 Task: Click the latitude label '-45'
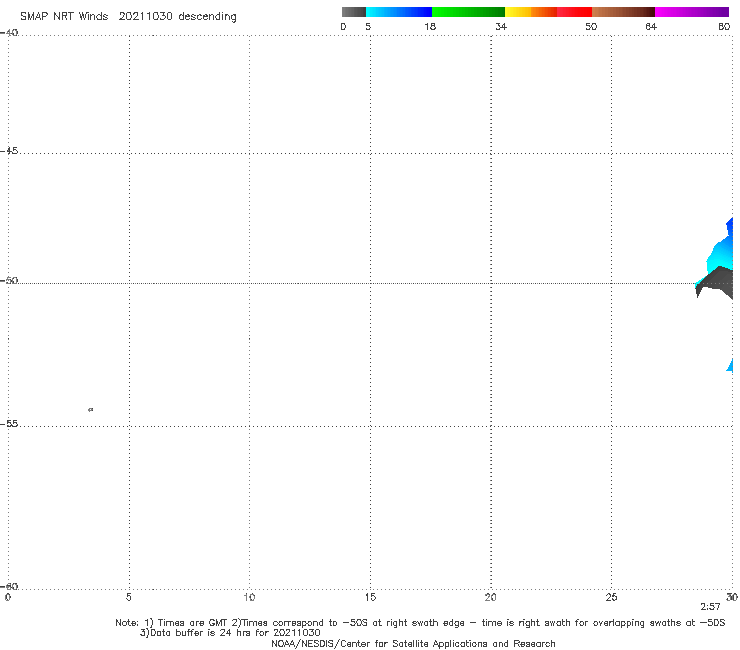click(9, 151)
